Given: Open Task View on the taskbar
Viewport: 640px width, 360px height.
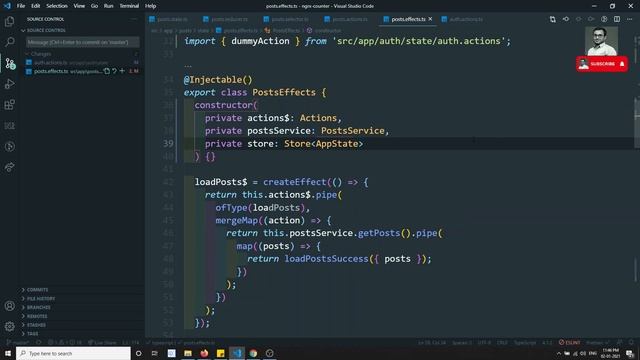Looking at the screenshot, I should point(155,353).
